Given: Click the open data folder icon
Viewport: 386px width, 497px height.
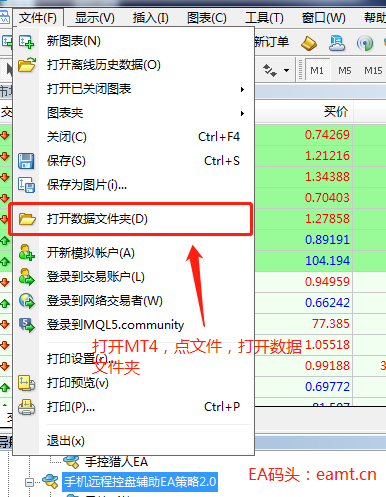Looking at the screenshot, I should (x=27, y=219).
